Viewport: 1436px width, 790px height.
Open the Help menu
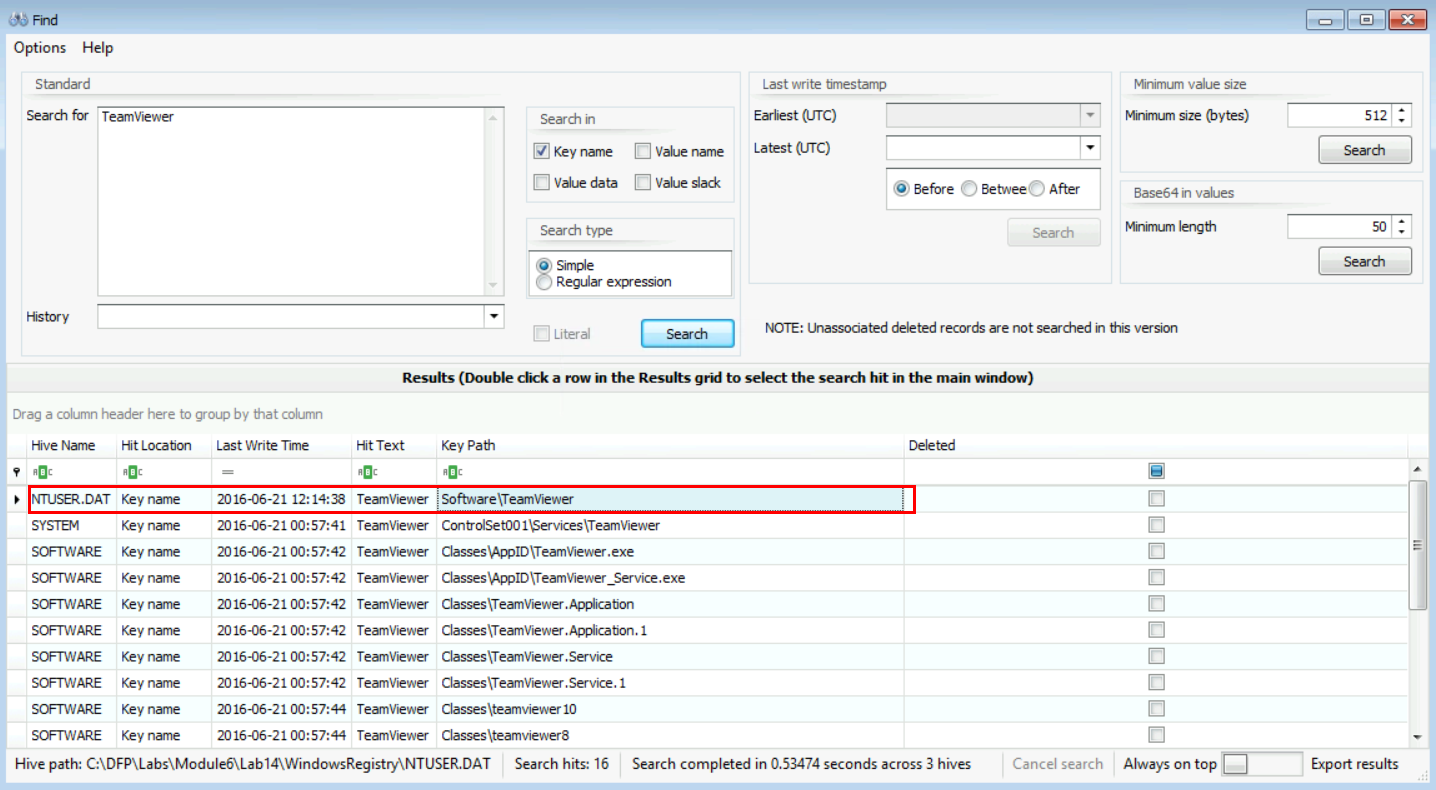coord(98,48)
